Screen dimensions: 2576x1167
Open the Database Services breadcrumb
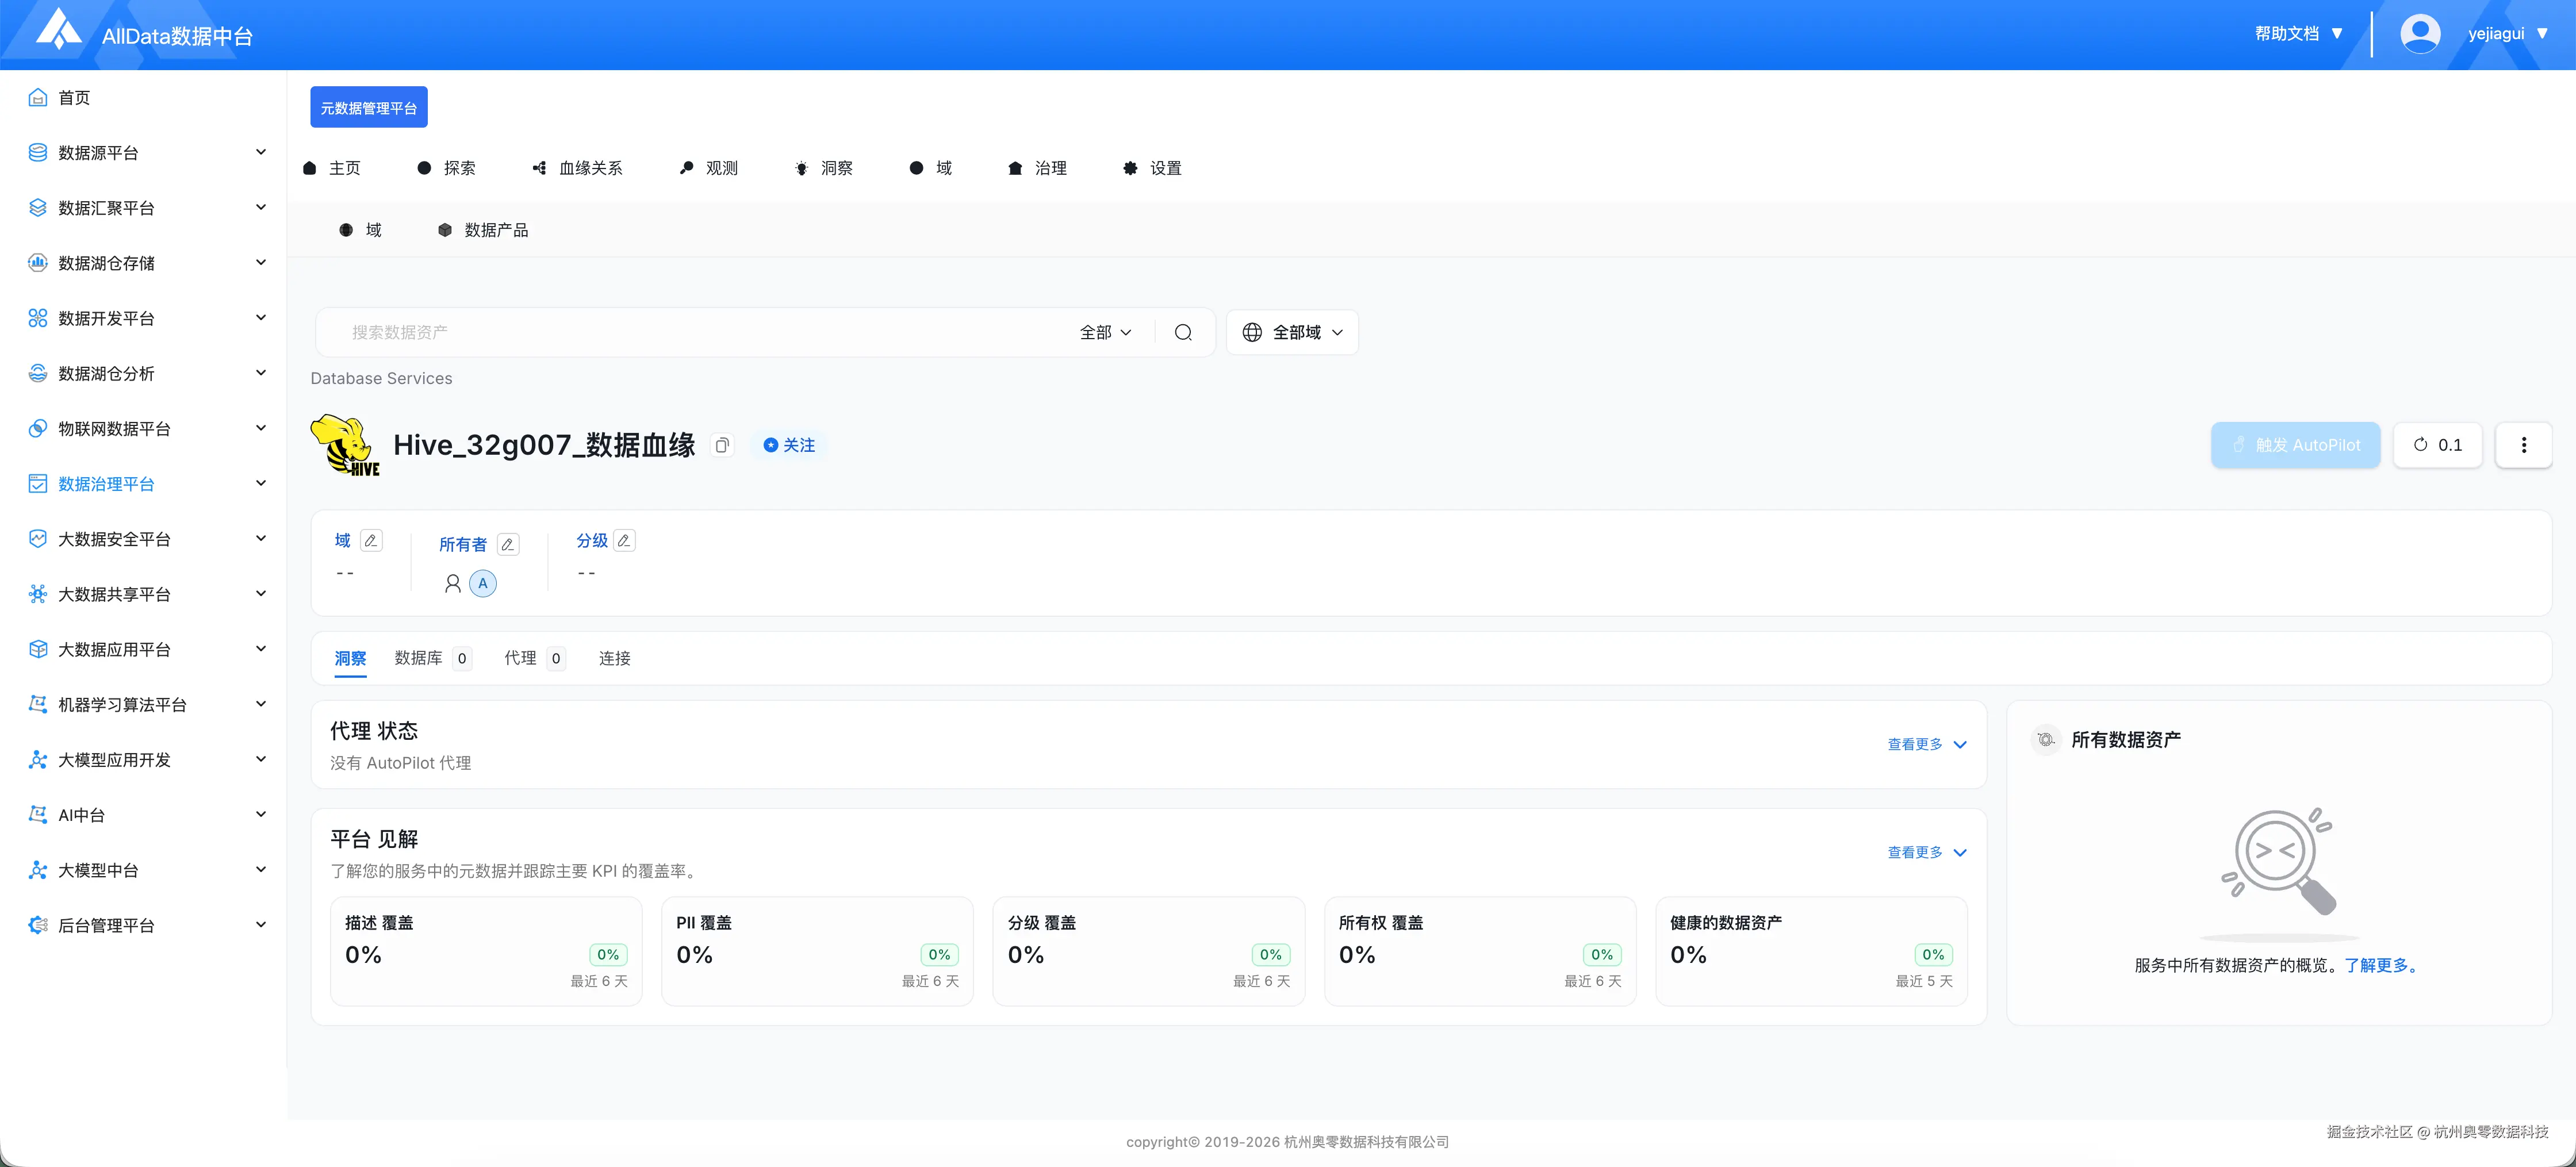[x=382, y=379]
